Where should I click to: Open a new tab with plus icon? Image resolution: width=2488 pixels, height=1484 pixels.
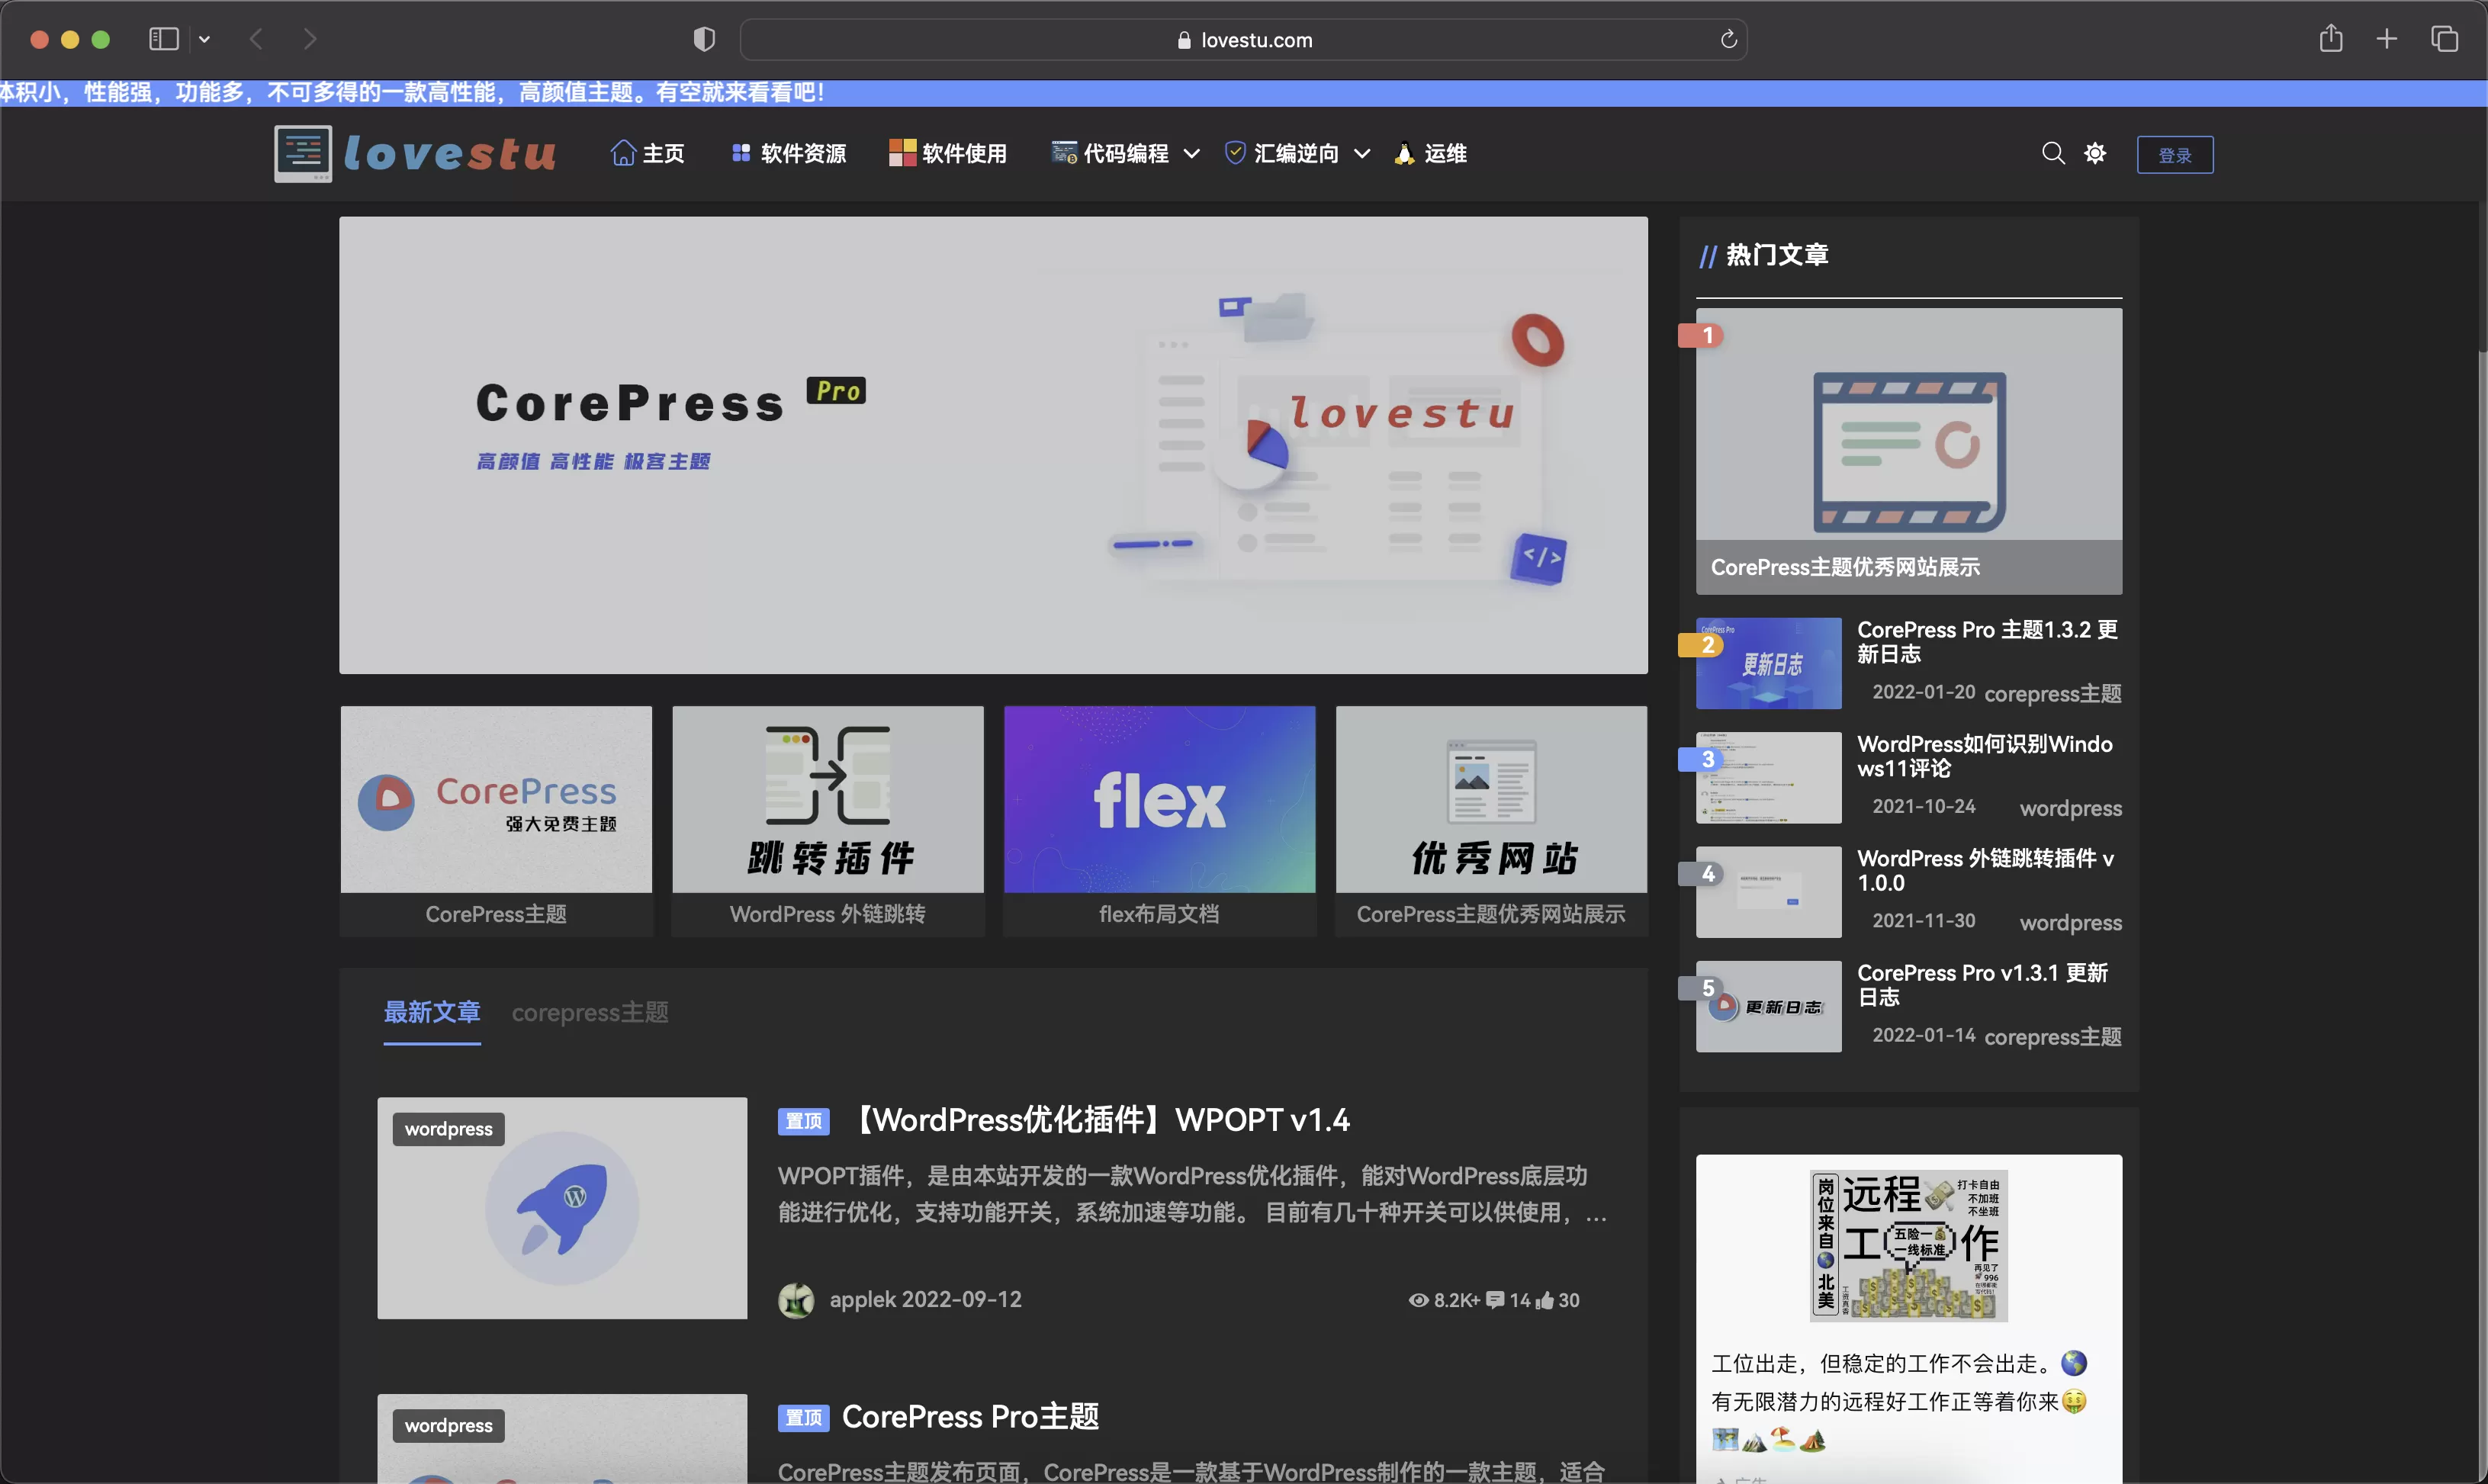[x=2387, y=39]
